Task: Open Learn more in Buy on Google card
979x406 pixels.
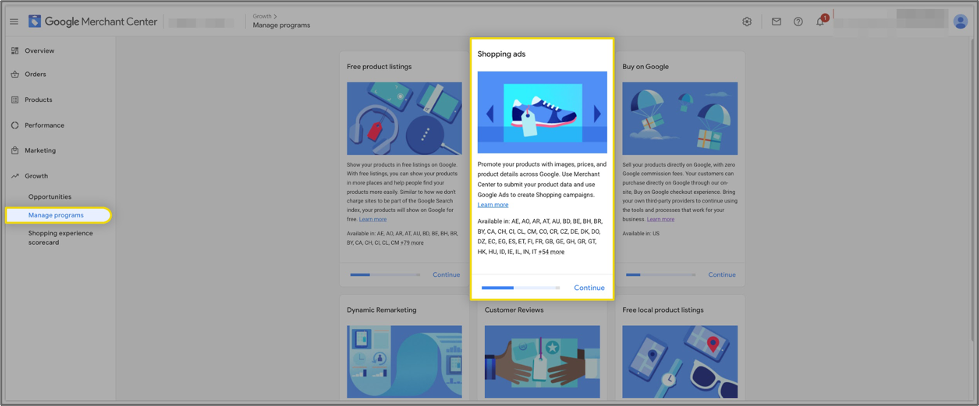Action: [661, 219]
